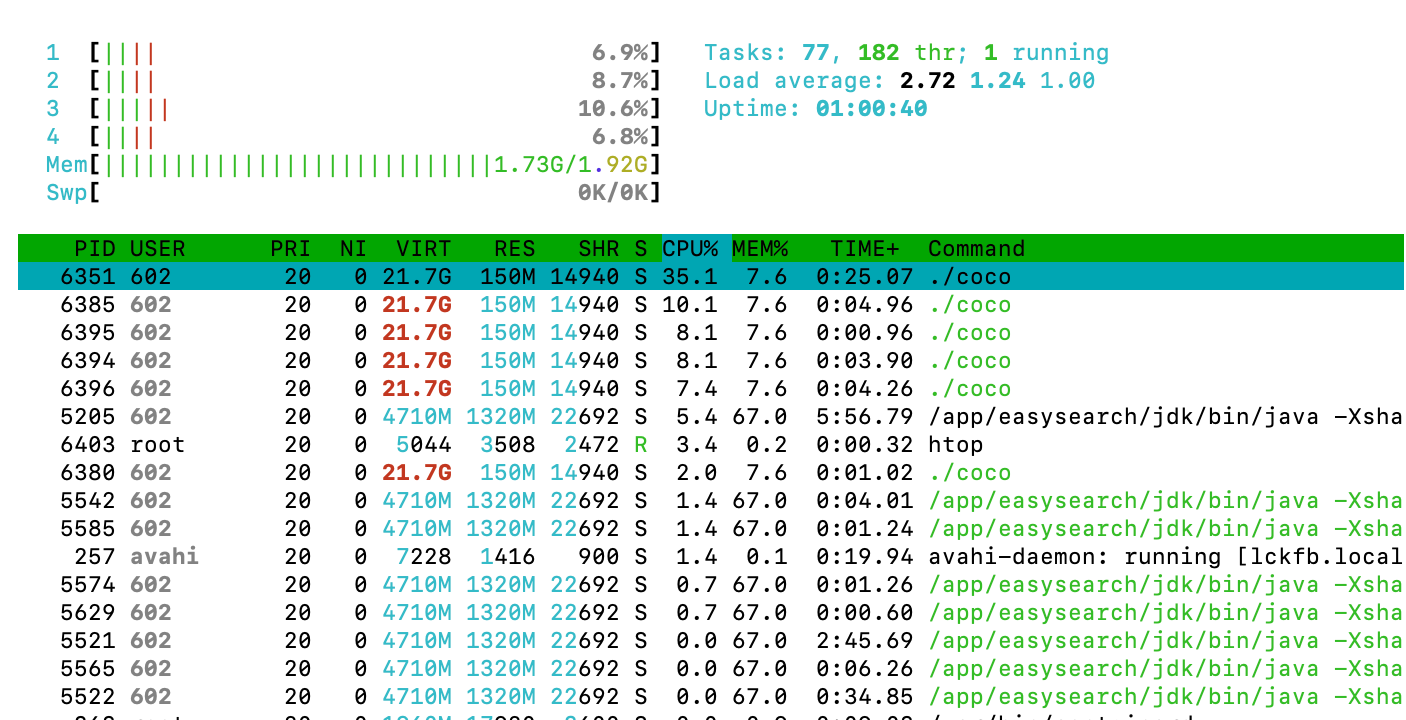Viewport: 1406px width, 720px height.
Task: Select java thread row PID 5521
Action: tap(711, 640)
